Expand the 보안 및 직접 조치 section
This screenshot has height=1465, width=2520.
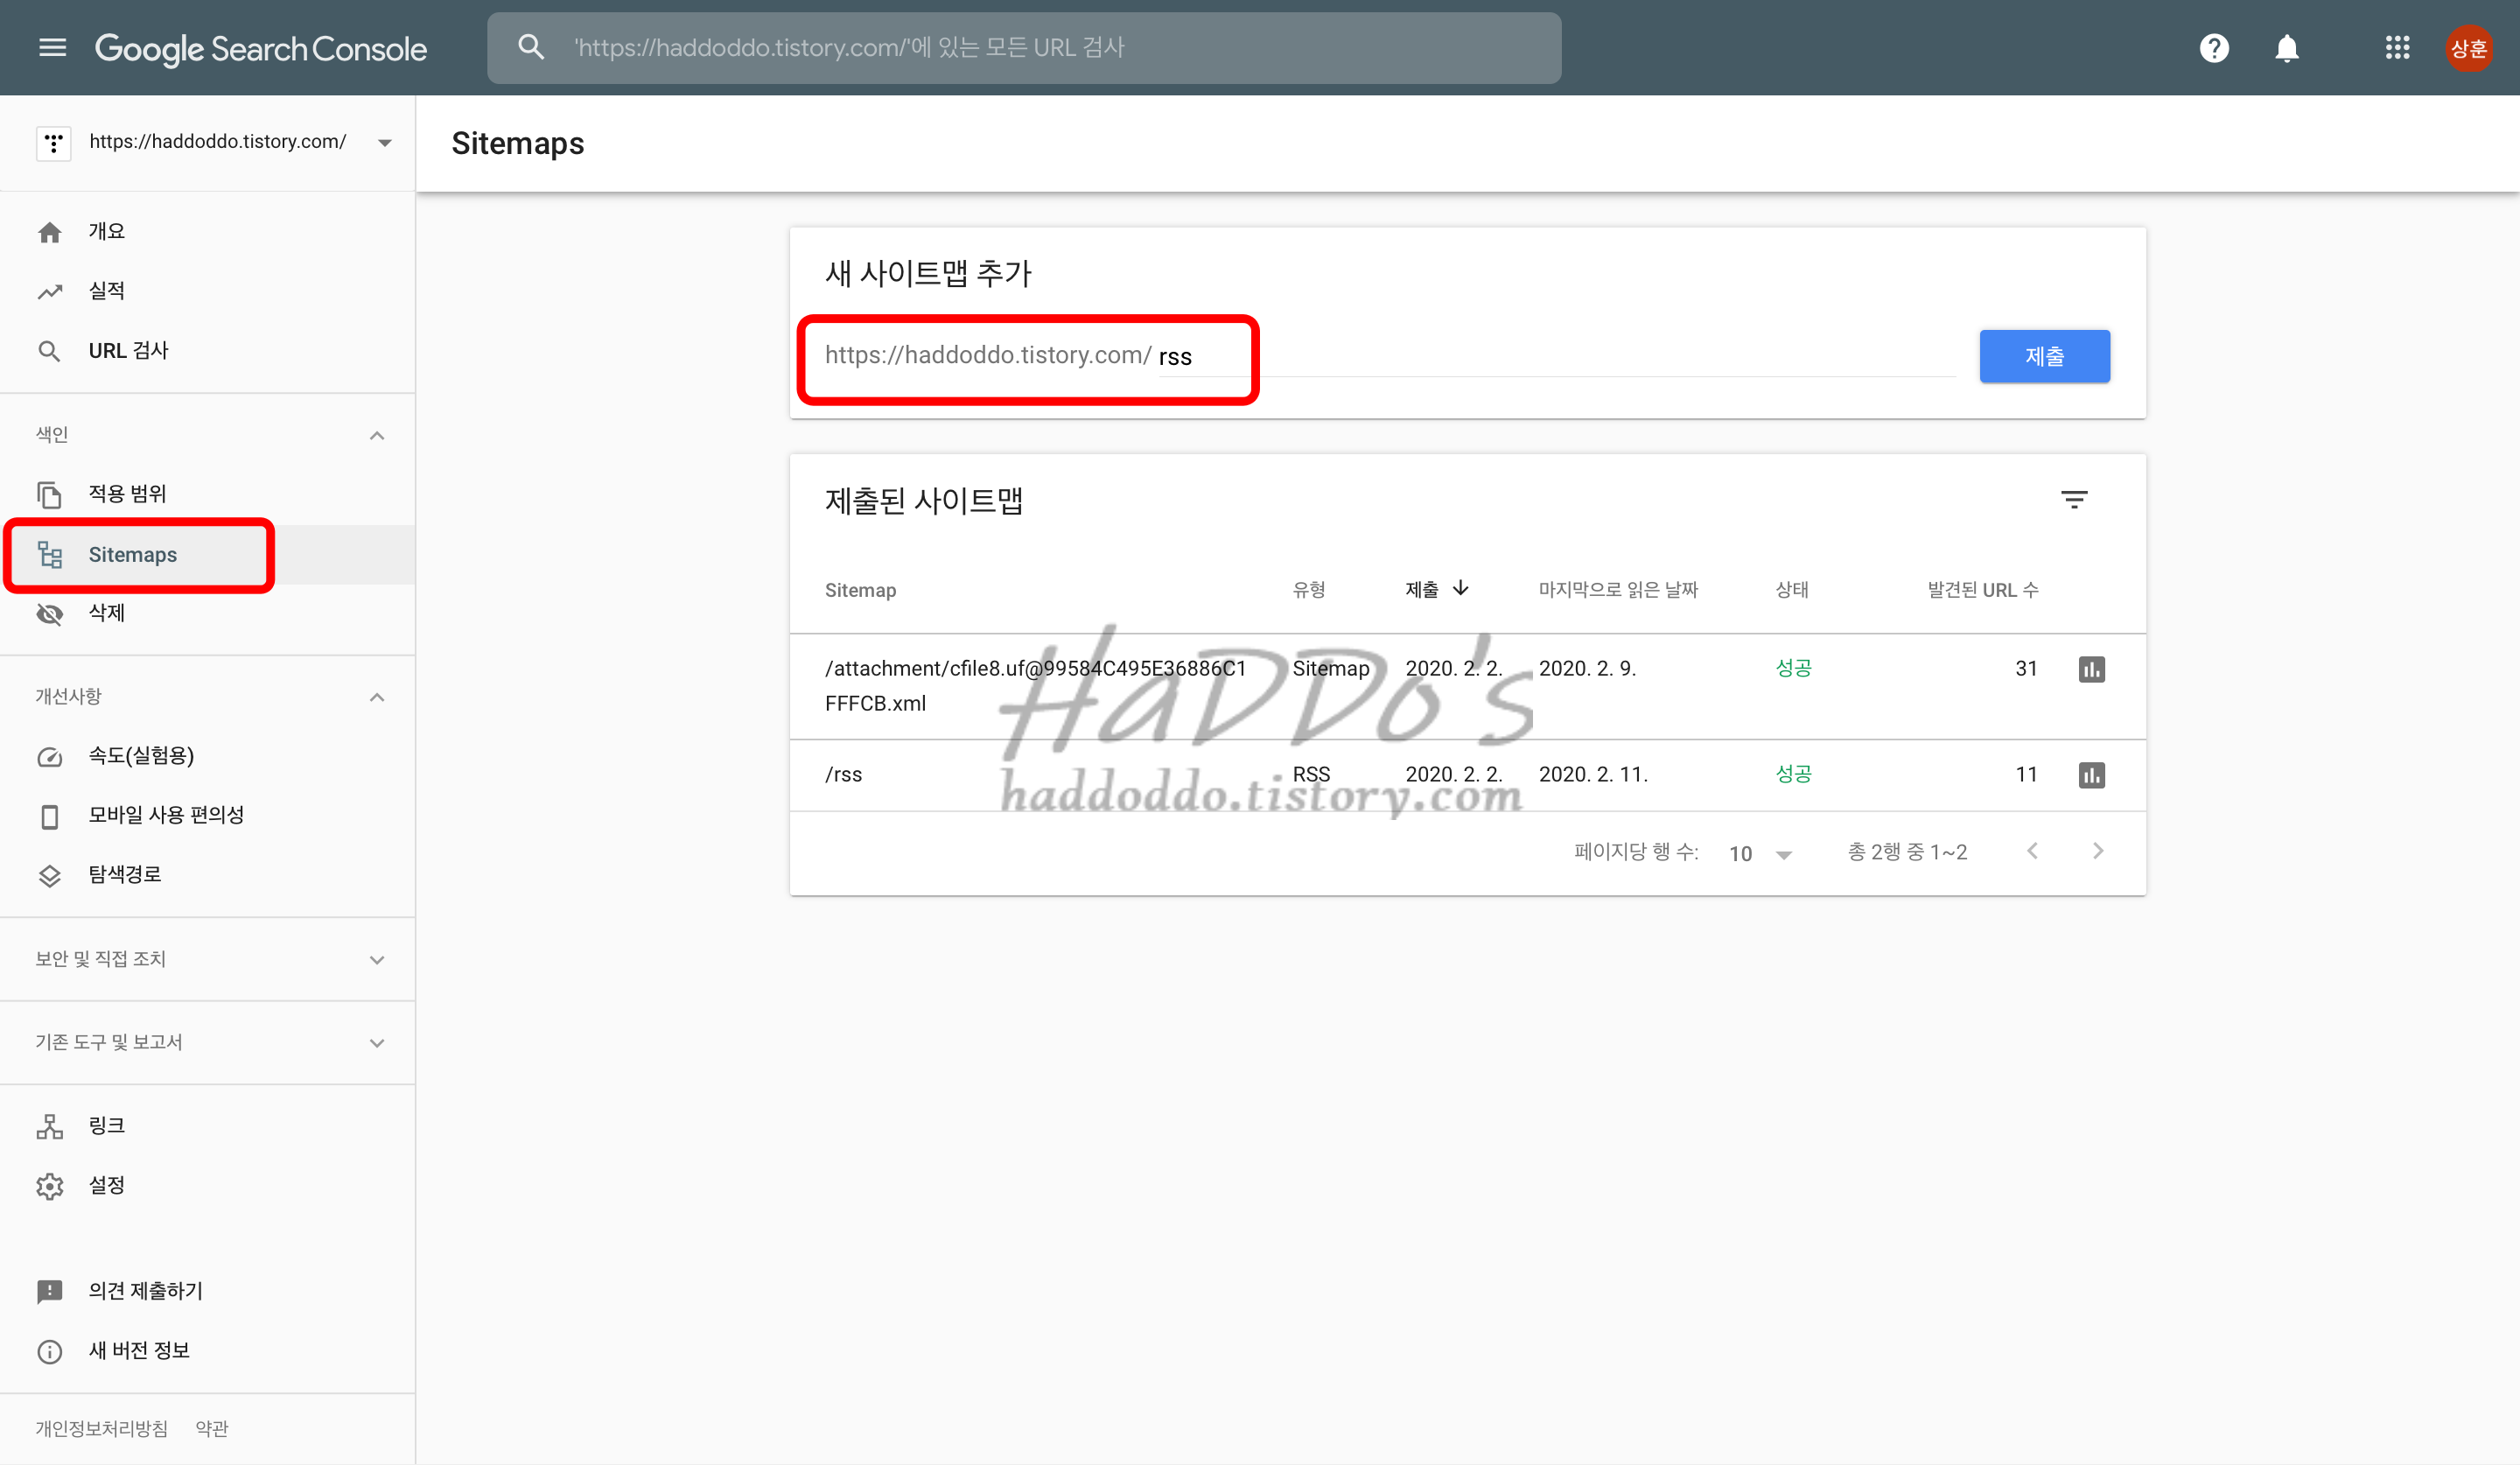coord(377,959)
